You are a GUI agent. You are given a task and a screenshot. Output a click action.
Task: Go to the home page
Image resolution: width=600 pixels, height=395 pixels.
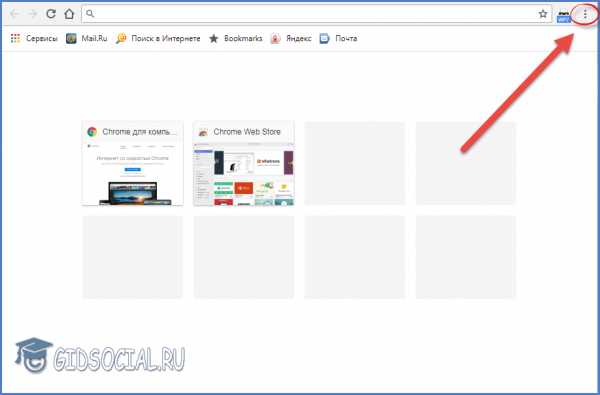point(69,14)
